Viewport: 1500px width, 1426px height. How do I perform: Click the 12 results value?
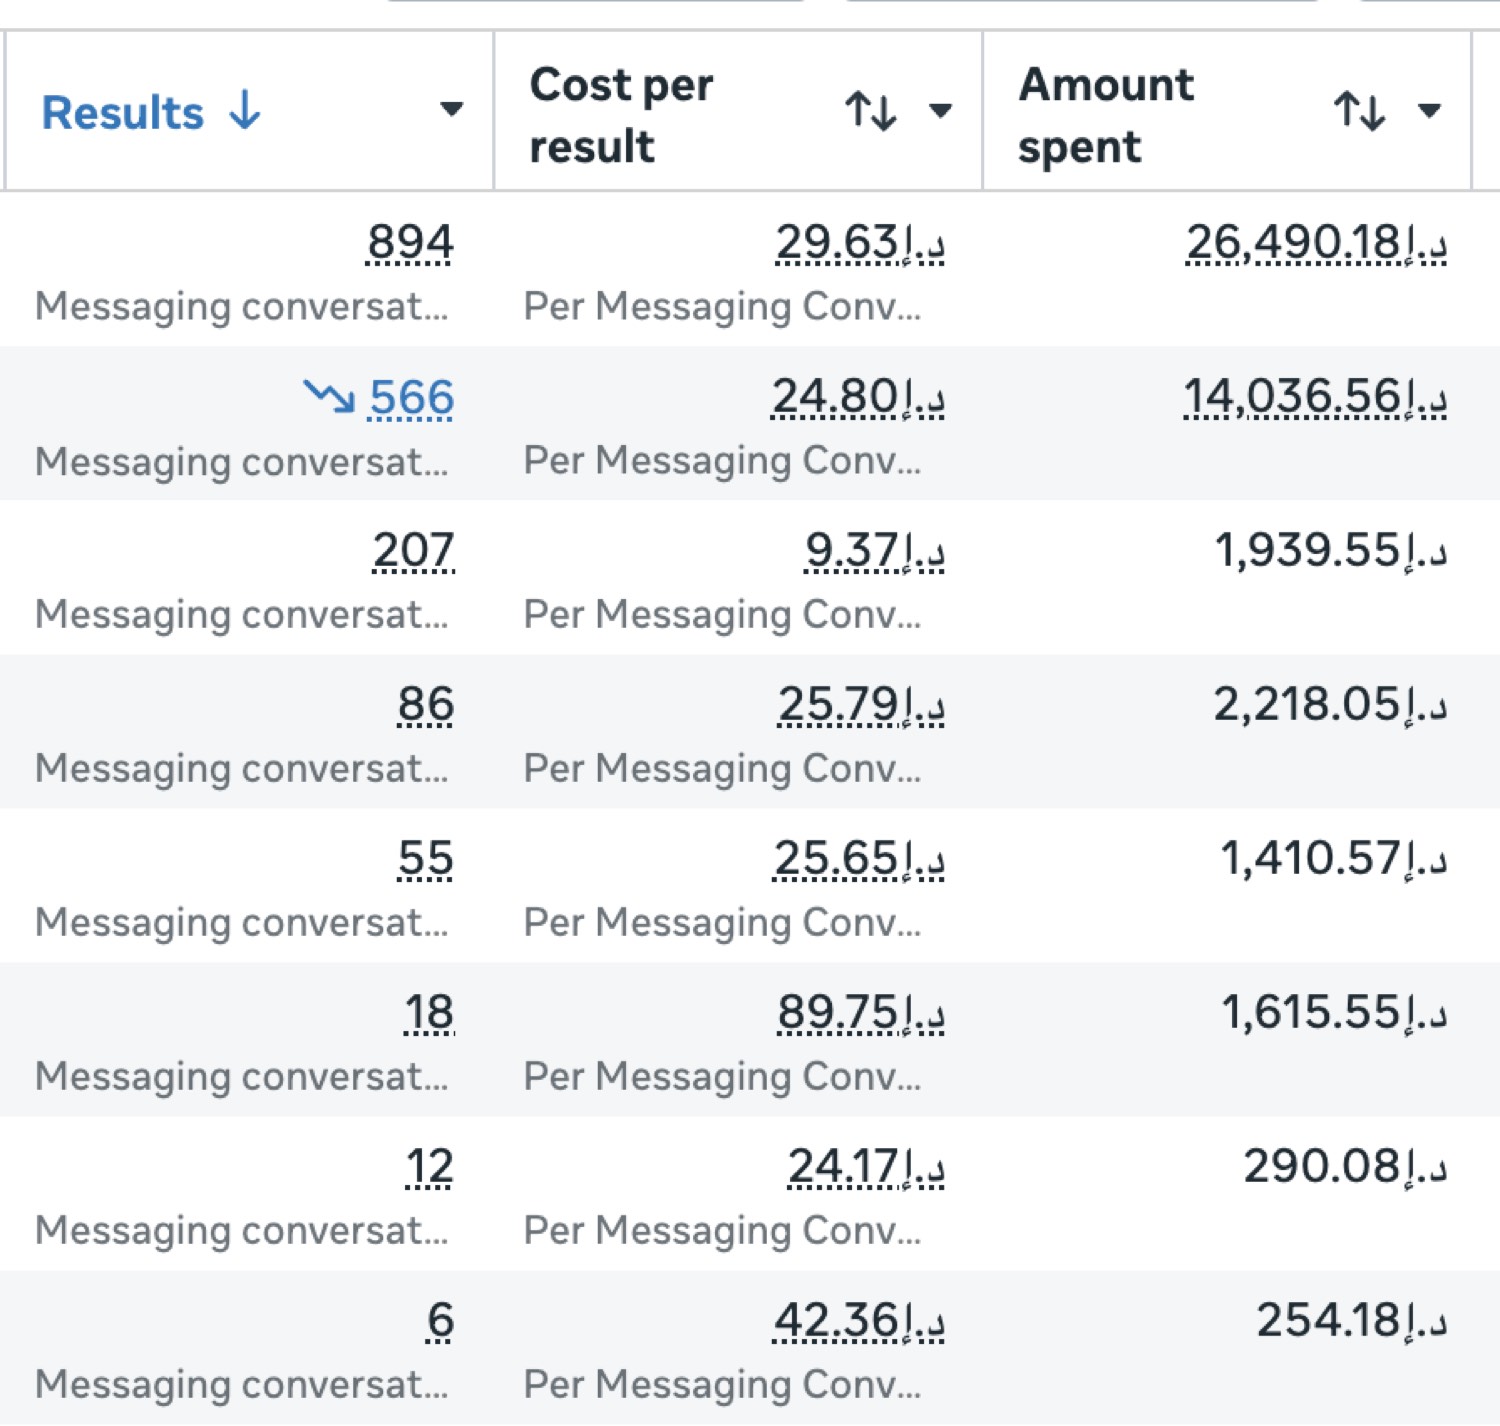429,1167
